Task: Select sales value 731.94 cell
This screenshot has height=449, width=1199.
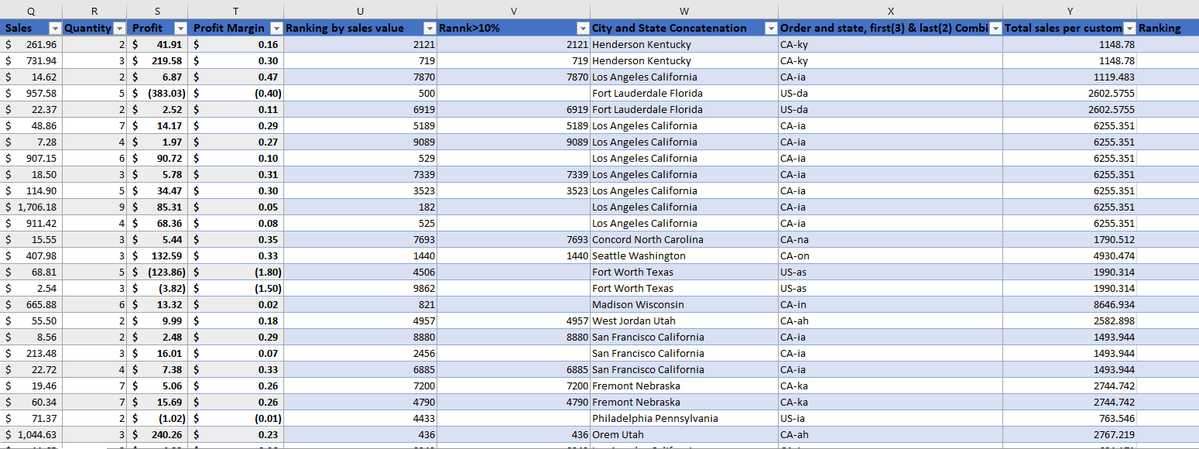Action: click(31, 60)
